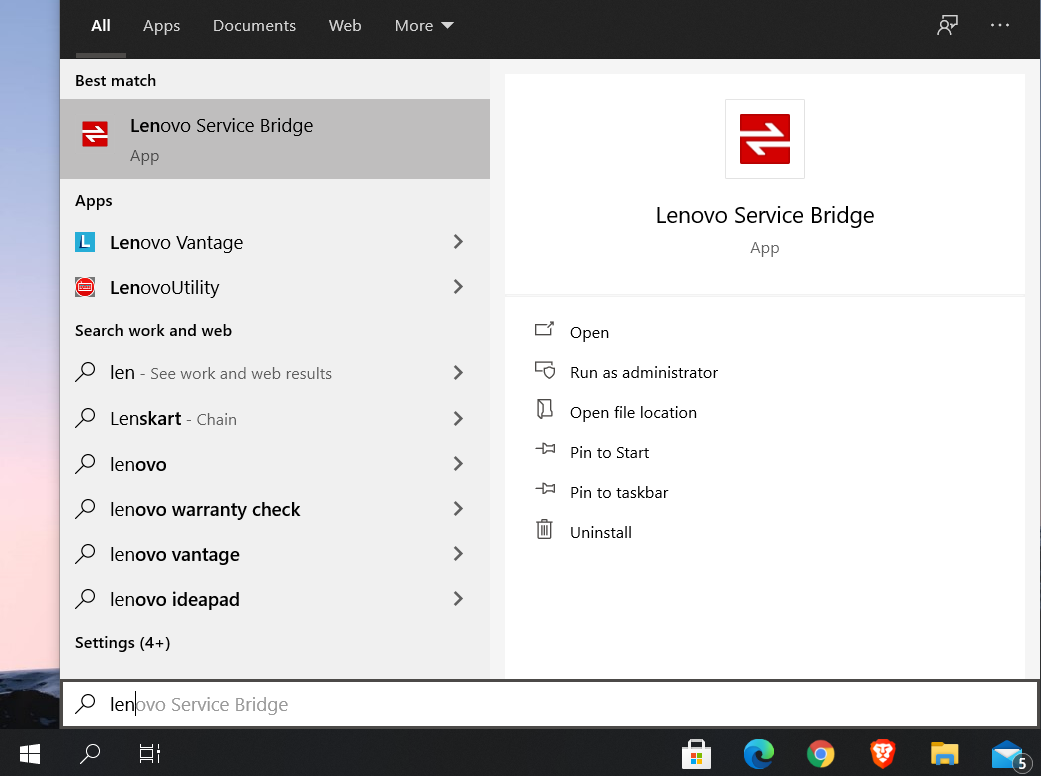Click the large Lenovo Service Bridge logo
1041x776 pixels.
click(x=765, y=139)
